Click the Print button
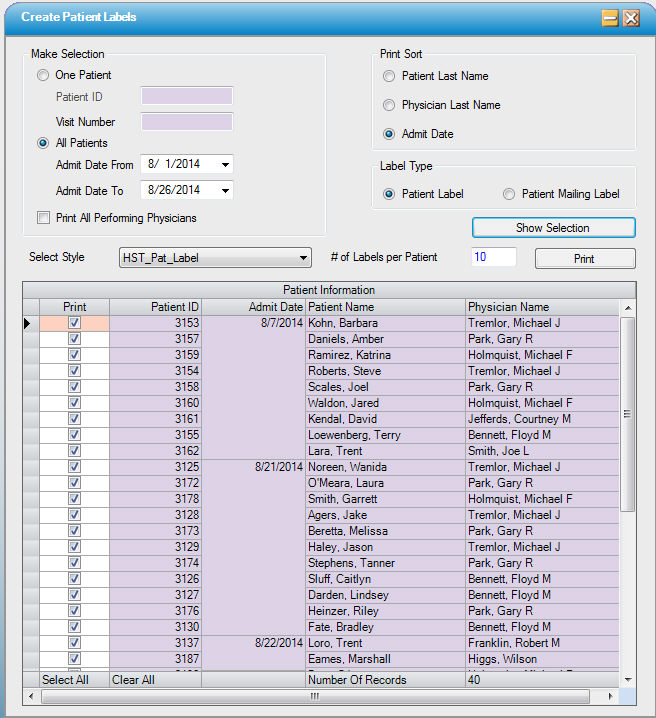This screenshot has width=656, height=718. (584, 259)
